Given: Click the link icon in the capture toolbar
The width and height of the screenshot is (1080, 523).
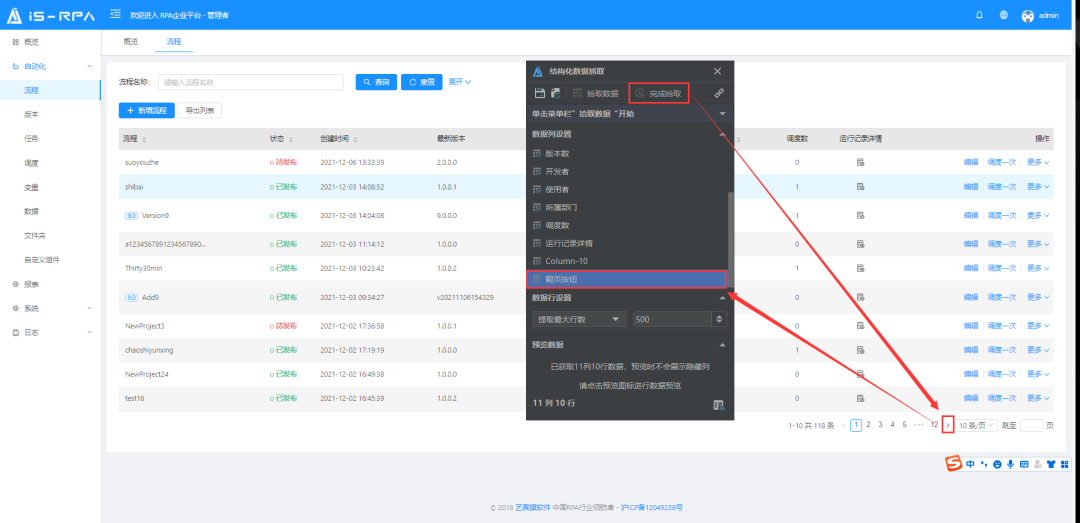Looking at the screenshot, I should 718,93.
